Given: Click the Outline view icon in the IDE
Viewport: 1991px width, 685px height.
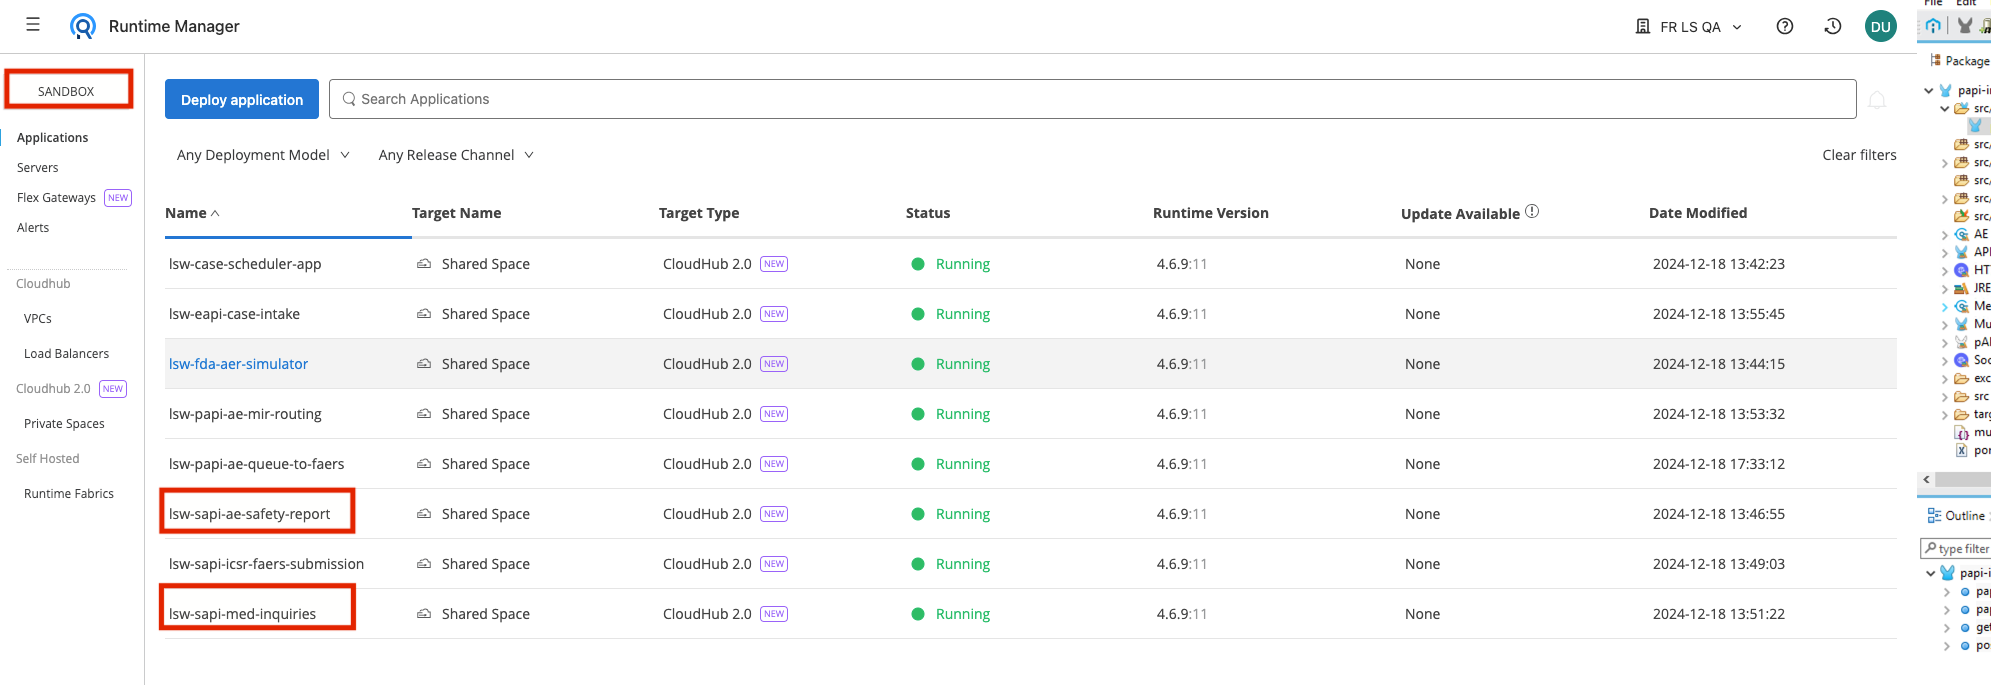Looking at the screenshot, I should pyautogui.click(x=1934, y=516).
